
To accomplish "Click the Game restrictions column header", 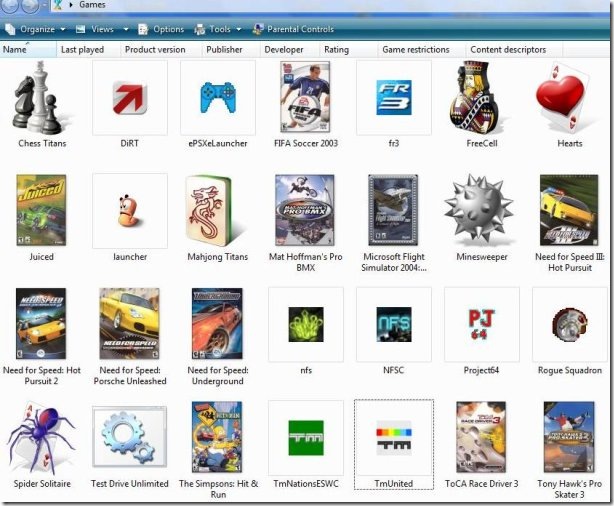I will [422, 50].
